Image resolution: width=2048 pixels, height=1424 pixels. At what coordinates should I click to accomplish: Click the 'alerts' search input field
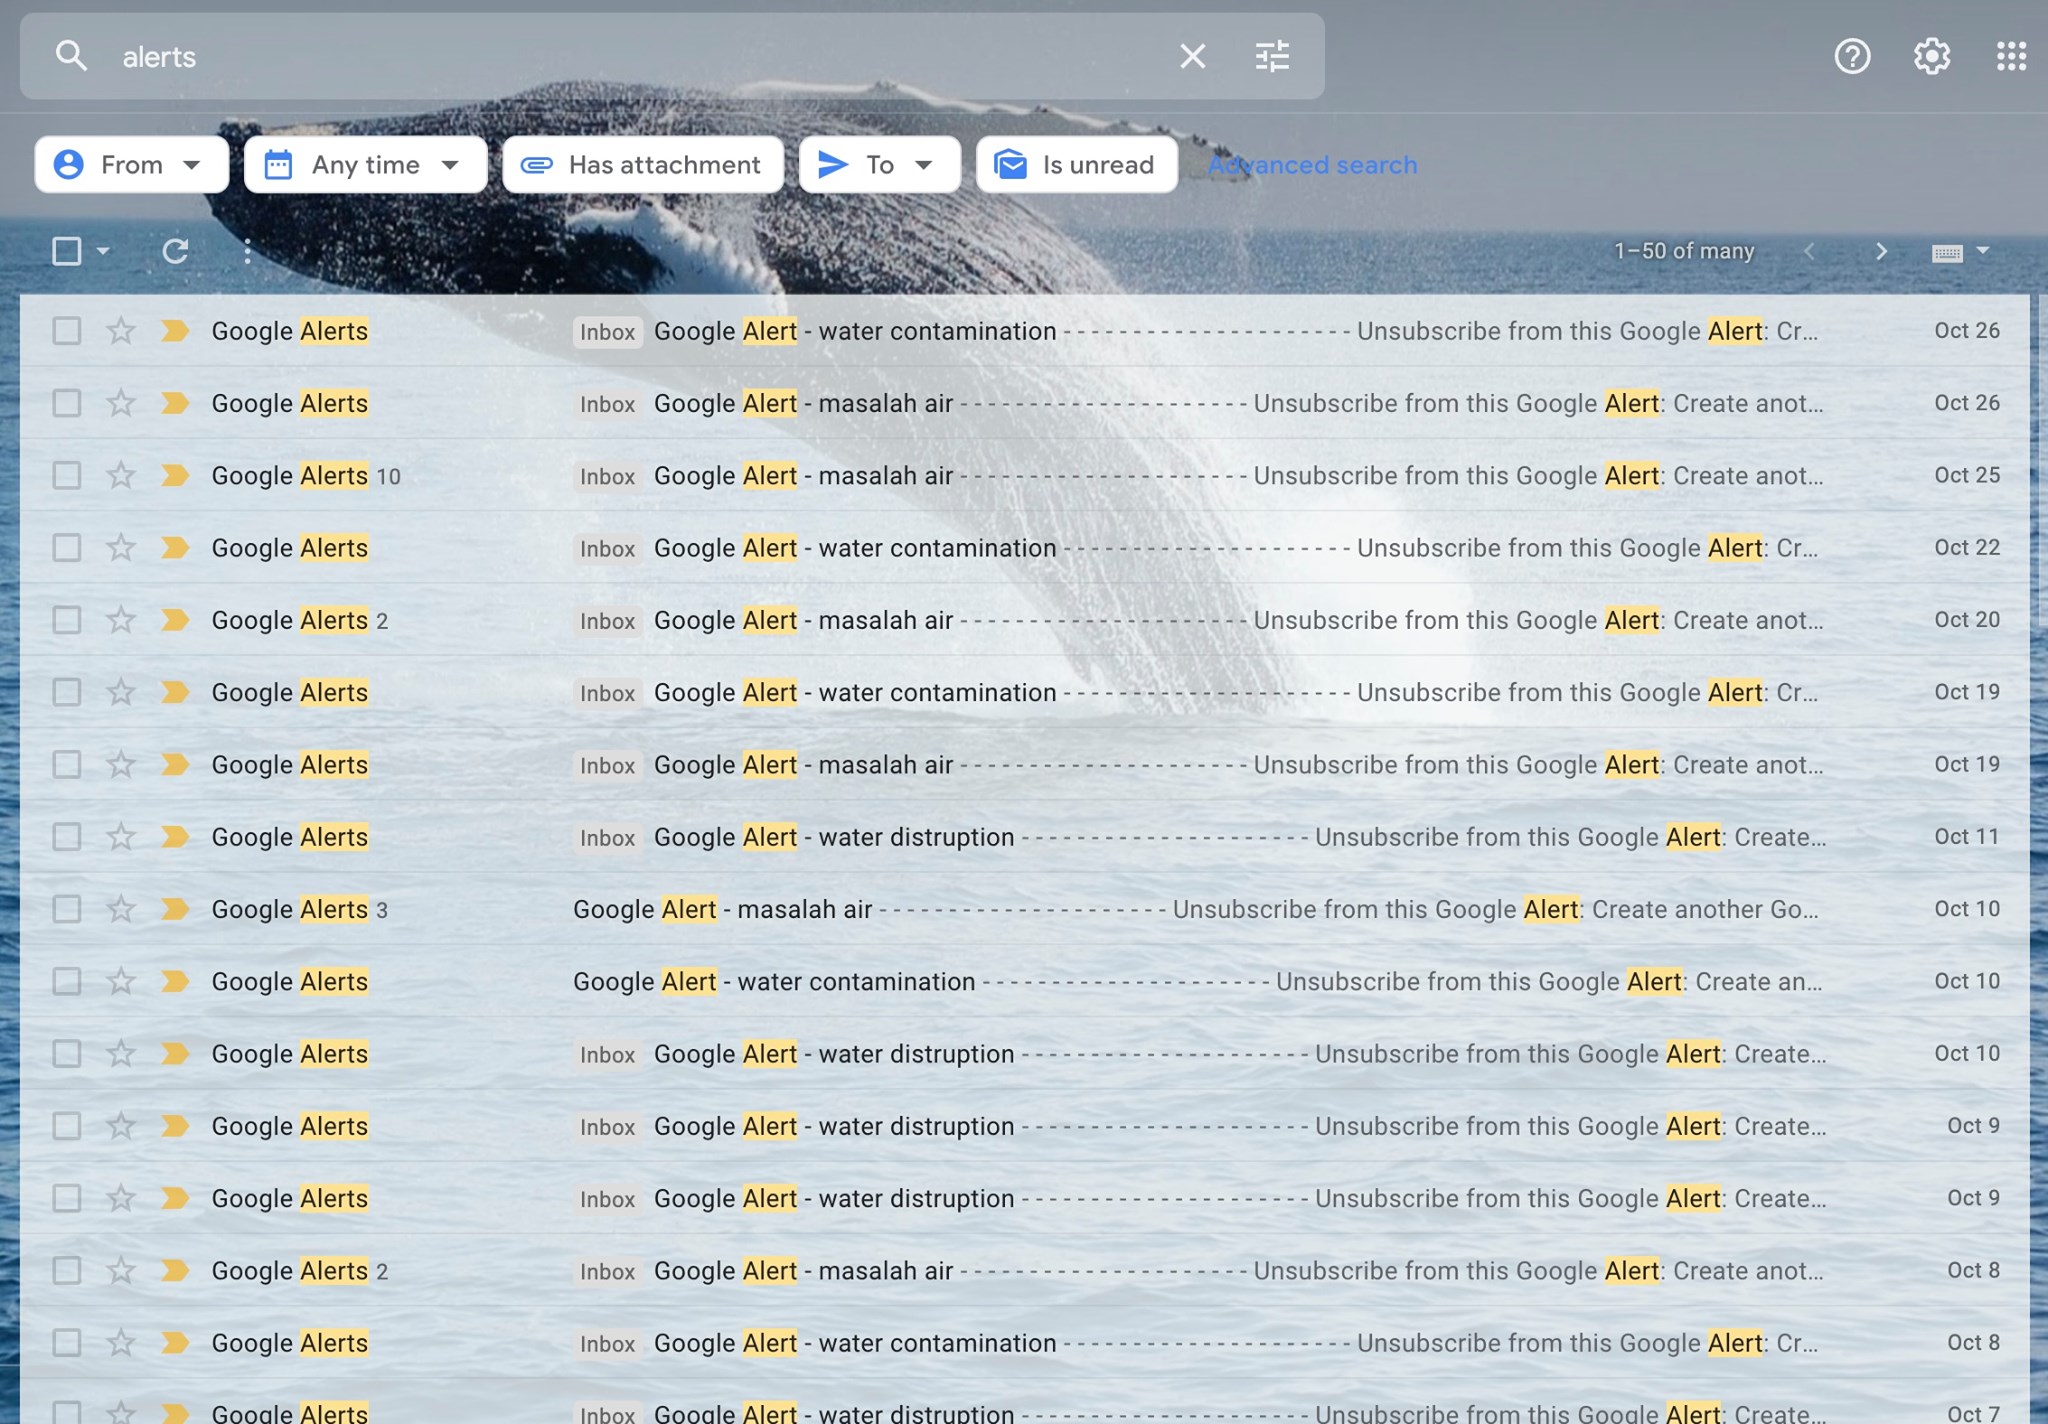640,56
